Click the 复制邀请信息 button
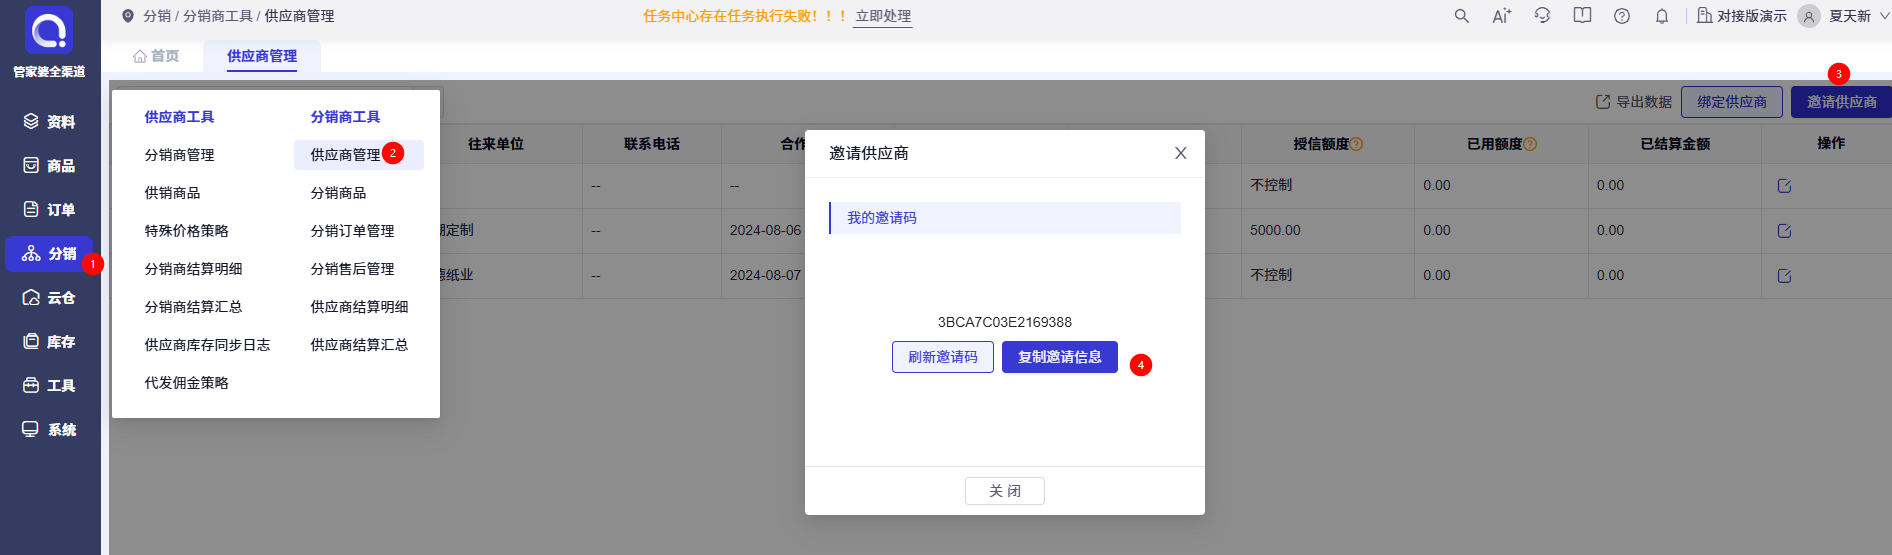 1060,357
